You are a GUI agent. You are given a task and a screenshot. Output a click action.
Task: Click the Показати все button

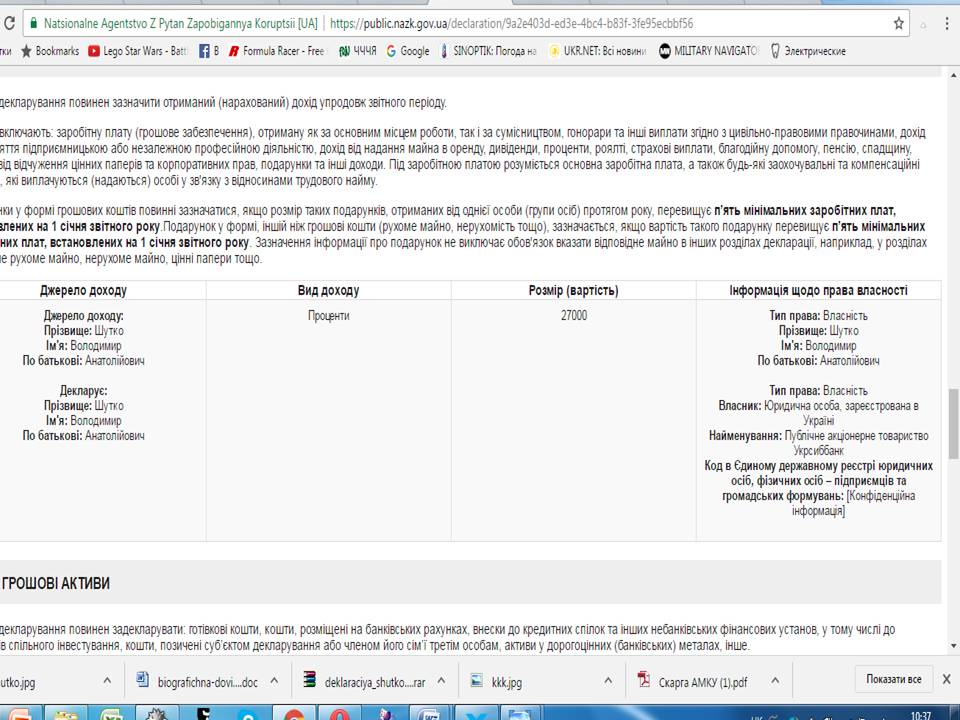click(893, 680)
